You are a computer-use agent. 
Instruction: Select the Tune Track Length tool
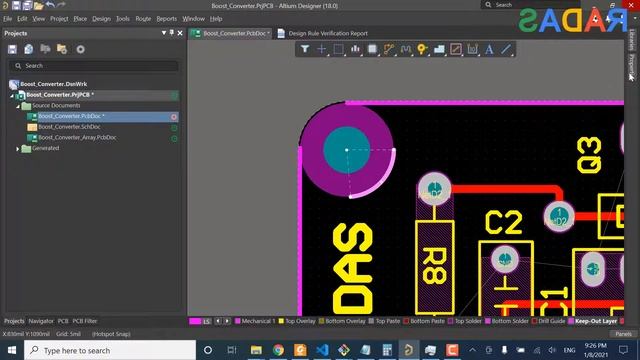(405, 49)
